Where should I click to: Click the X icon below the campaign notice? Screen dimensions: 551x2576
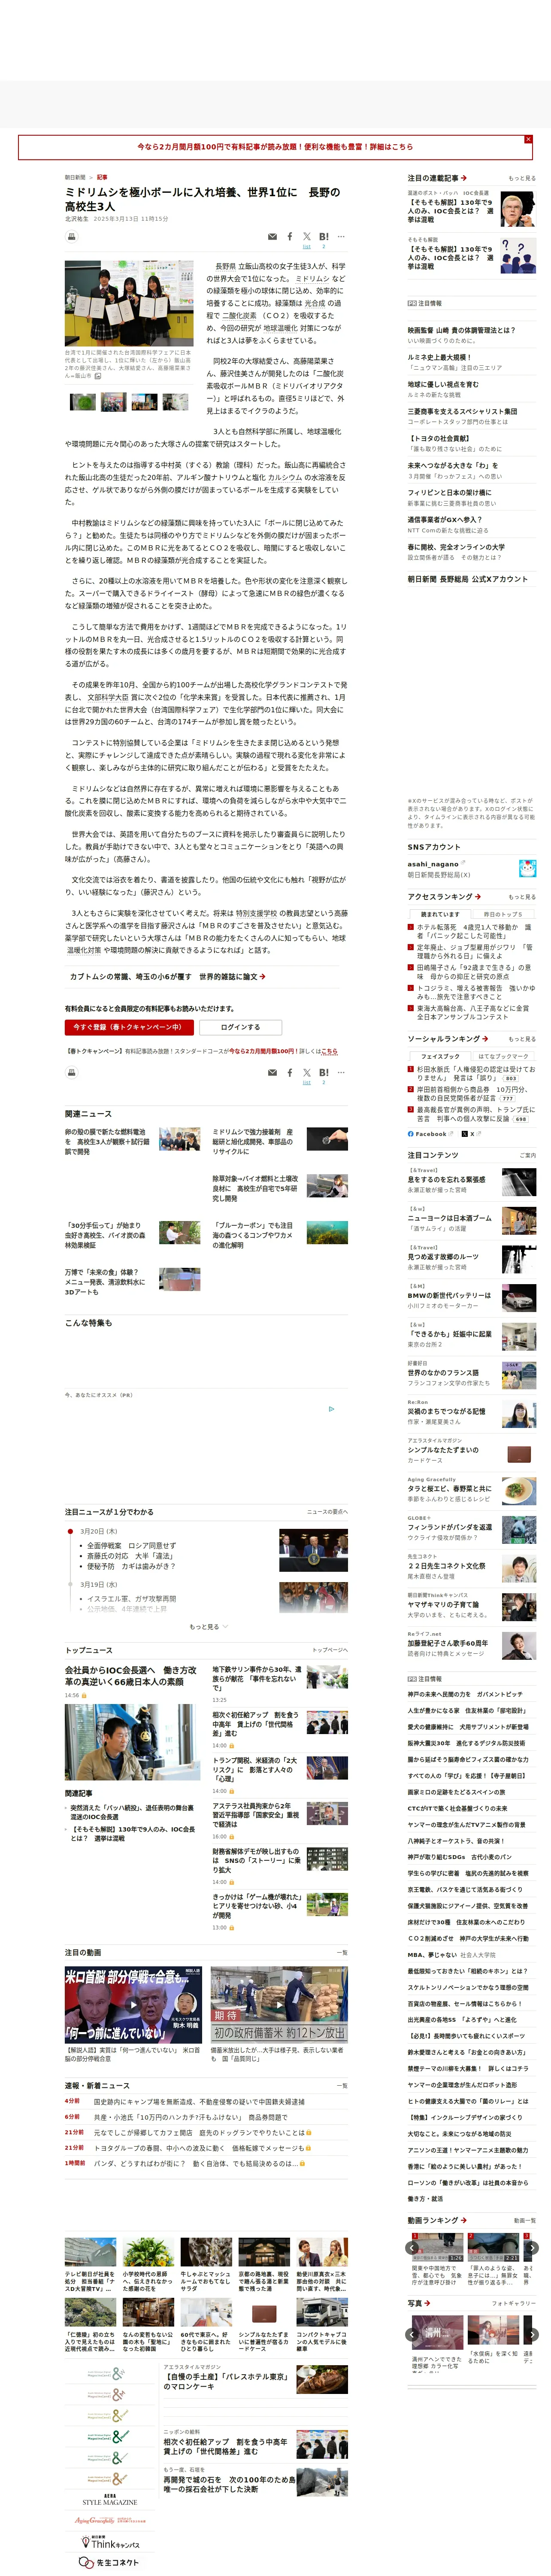point(307,1073)
